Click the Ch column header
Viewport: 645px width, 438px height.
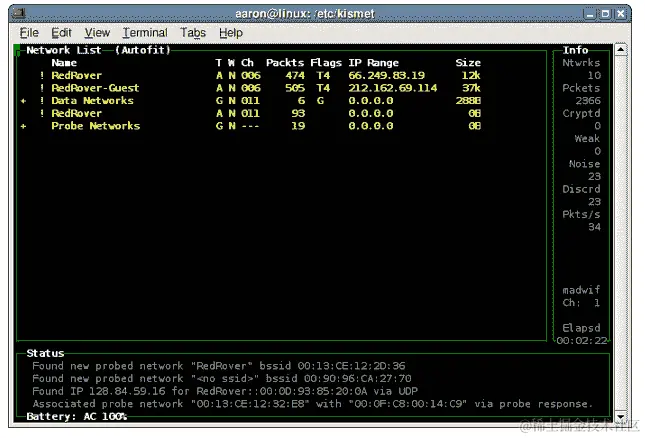pyautogui.click(x=247, y=63)
